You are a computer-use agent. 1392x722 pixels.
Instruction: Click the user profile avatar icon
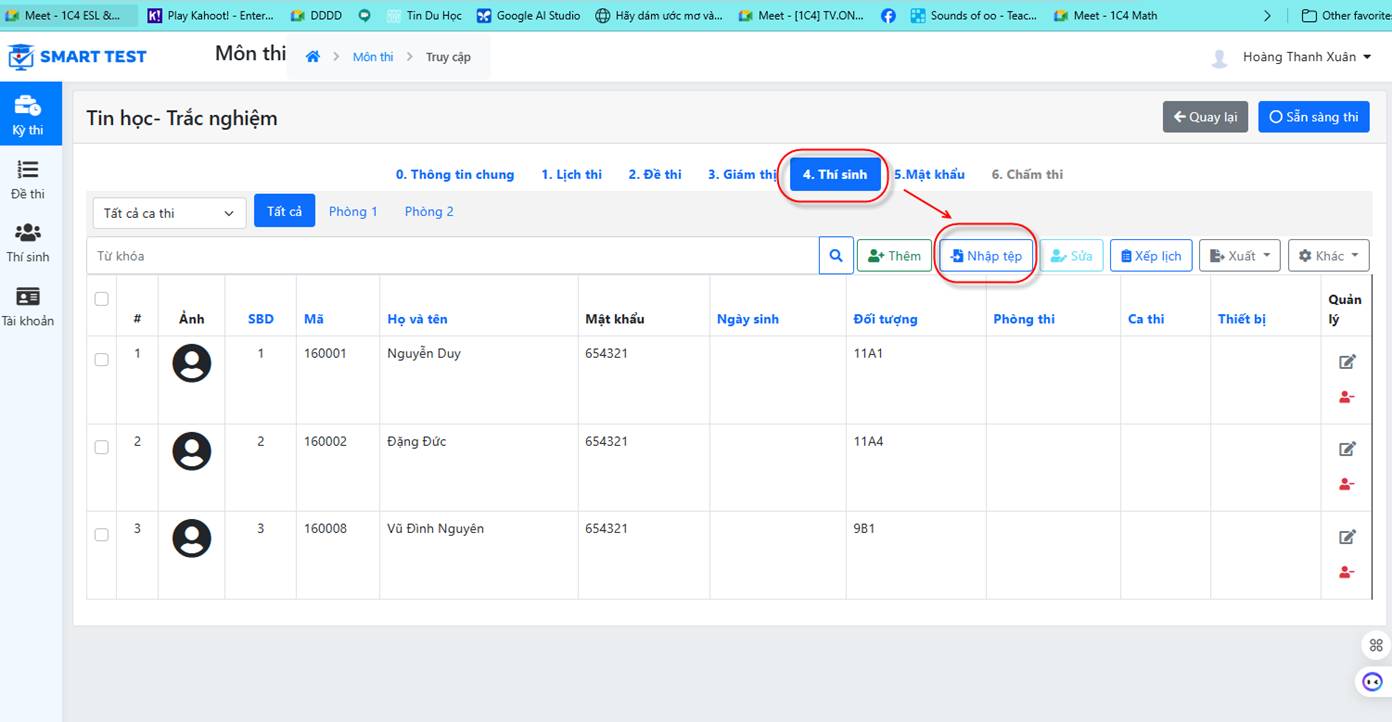tap(1219, 58)
